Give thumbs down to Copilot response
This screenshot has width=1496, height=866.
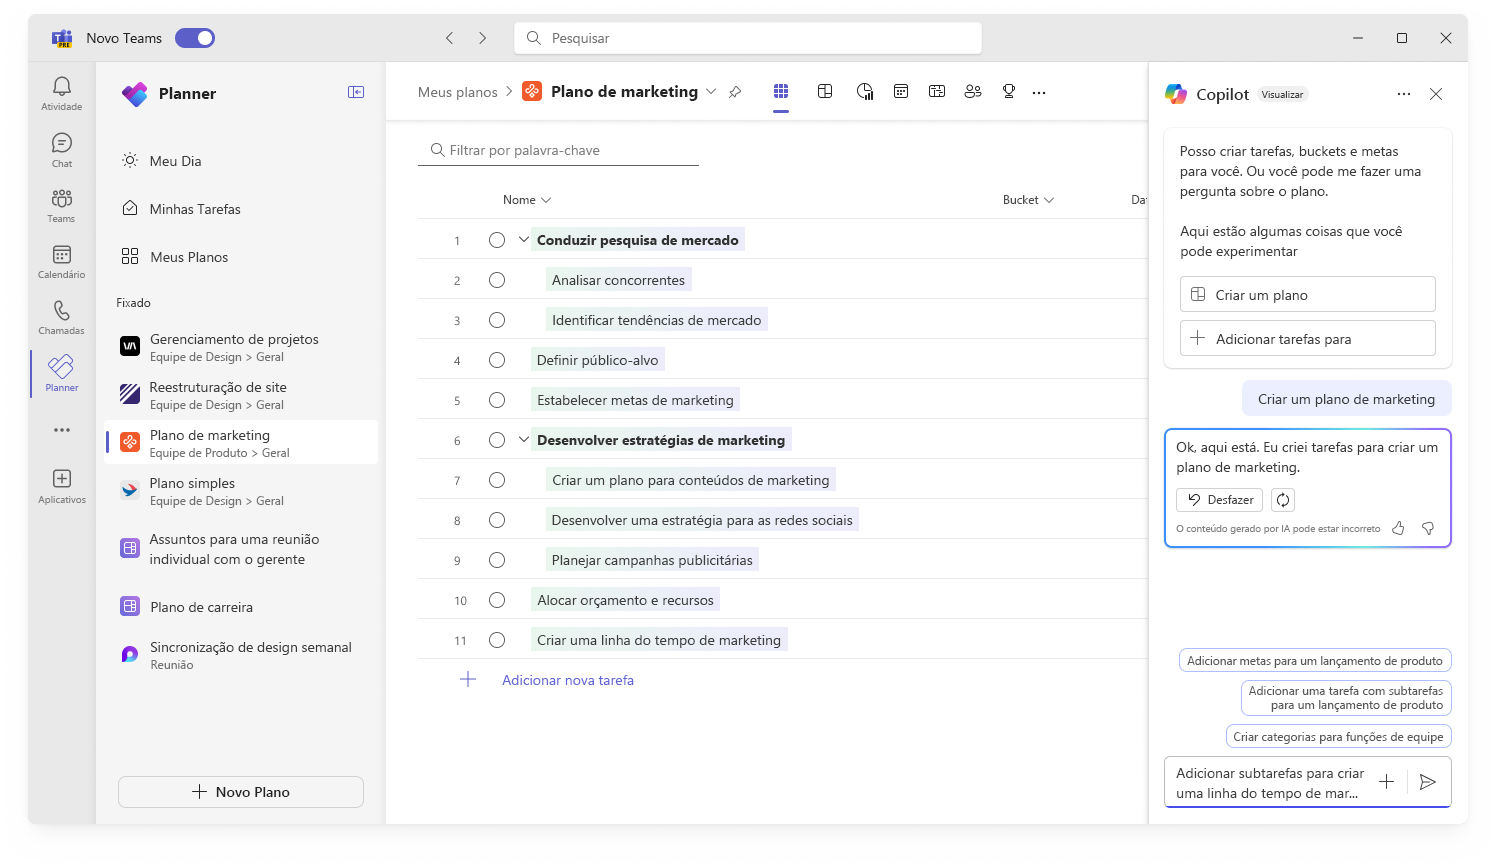tap(1428, 528)
